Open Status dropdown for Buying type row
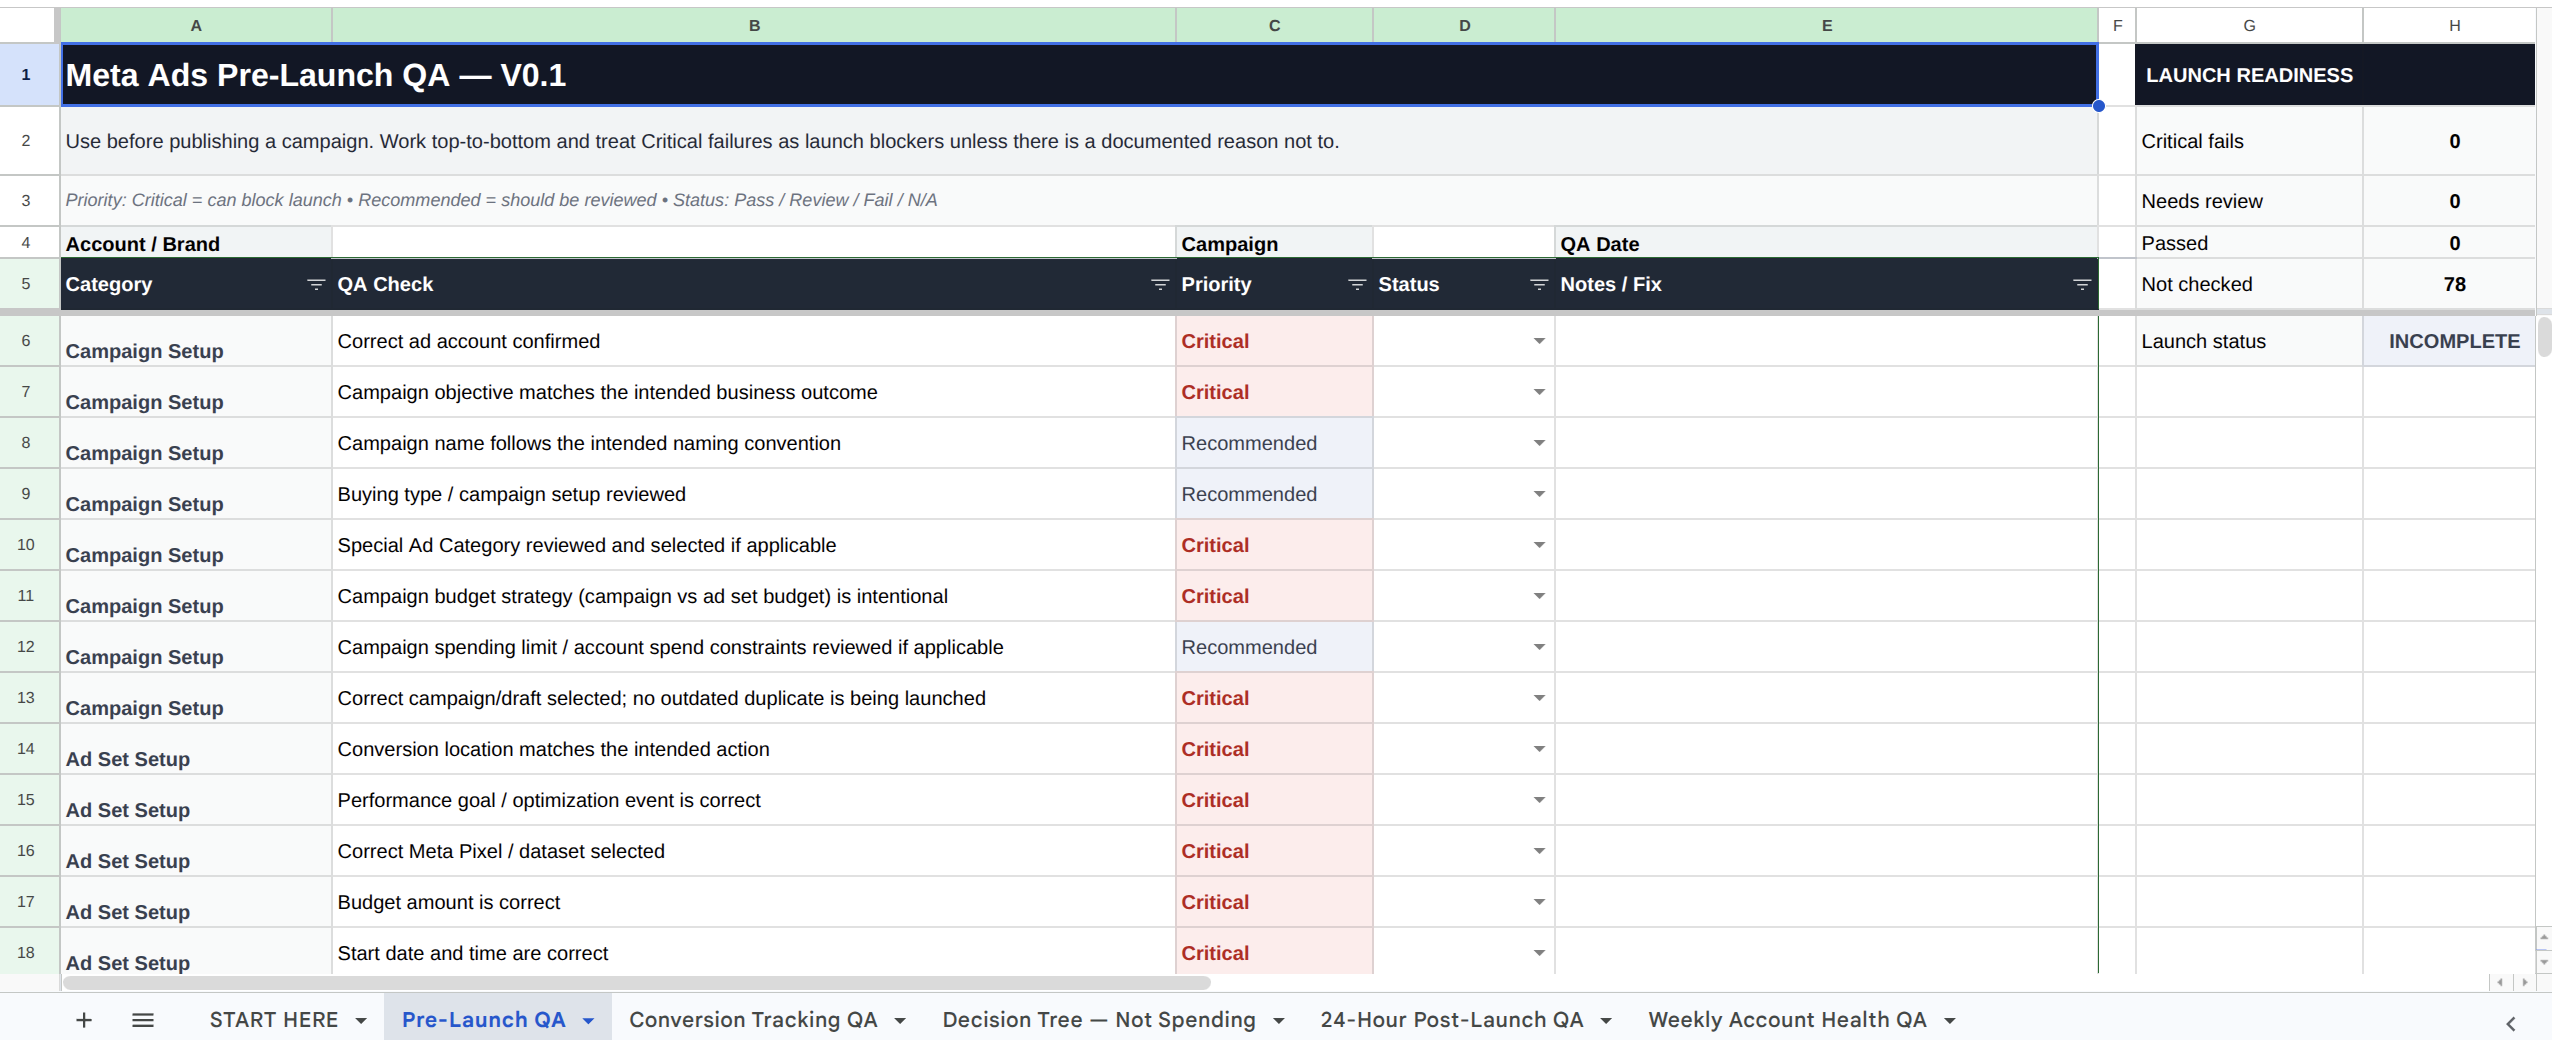Viewport: 2552px width, 1040px height. pyautogui.click(x=1539, y=495)
